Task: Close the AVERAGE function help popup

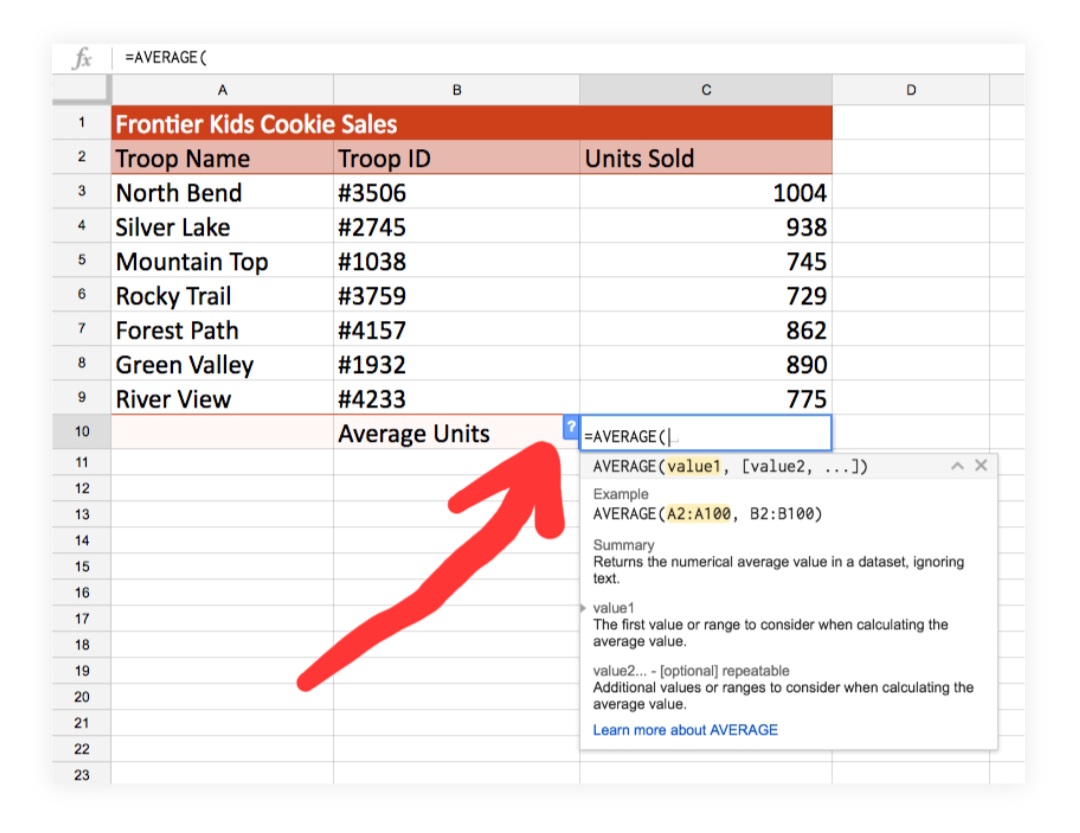Action: tap(981, 466)
